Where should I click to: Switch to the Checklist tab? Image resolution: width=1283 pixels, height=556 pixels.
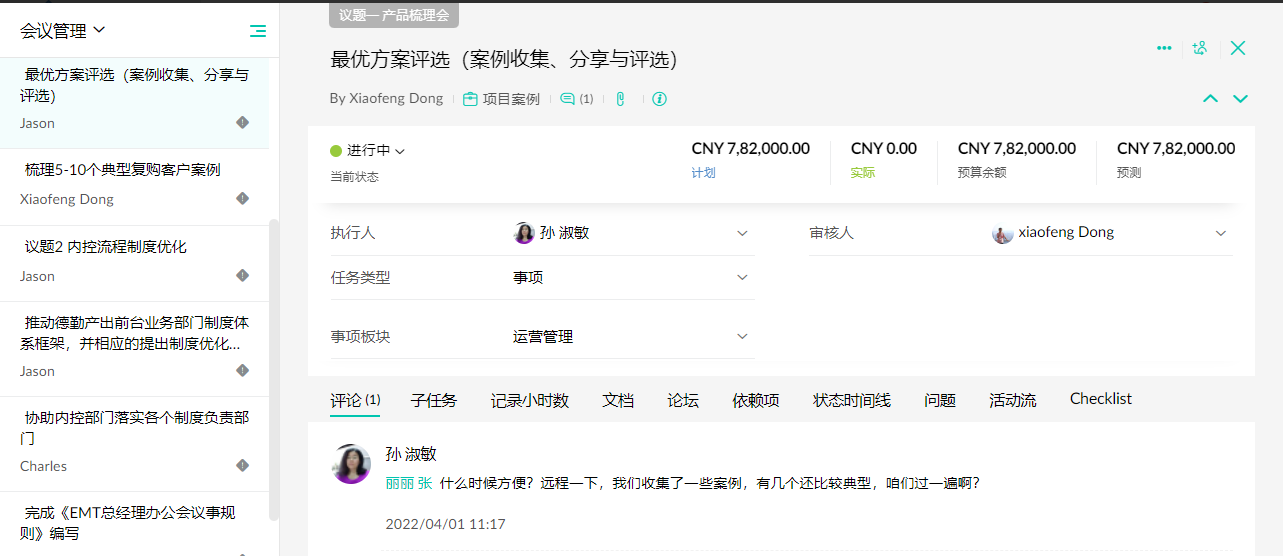(1101, 398)
